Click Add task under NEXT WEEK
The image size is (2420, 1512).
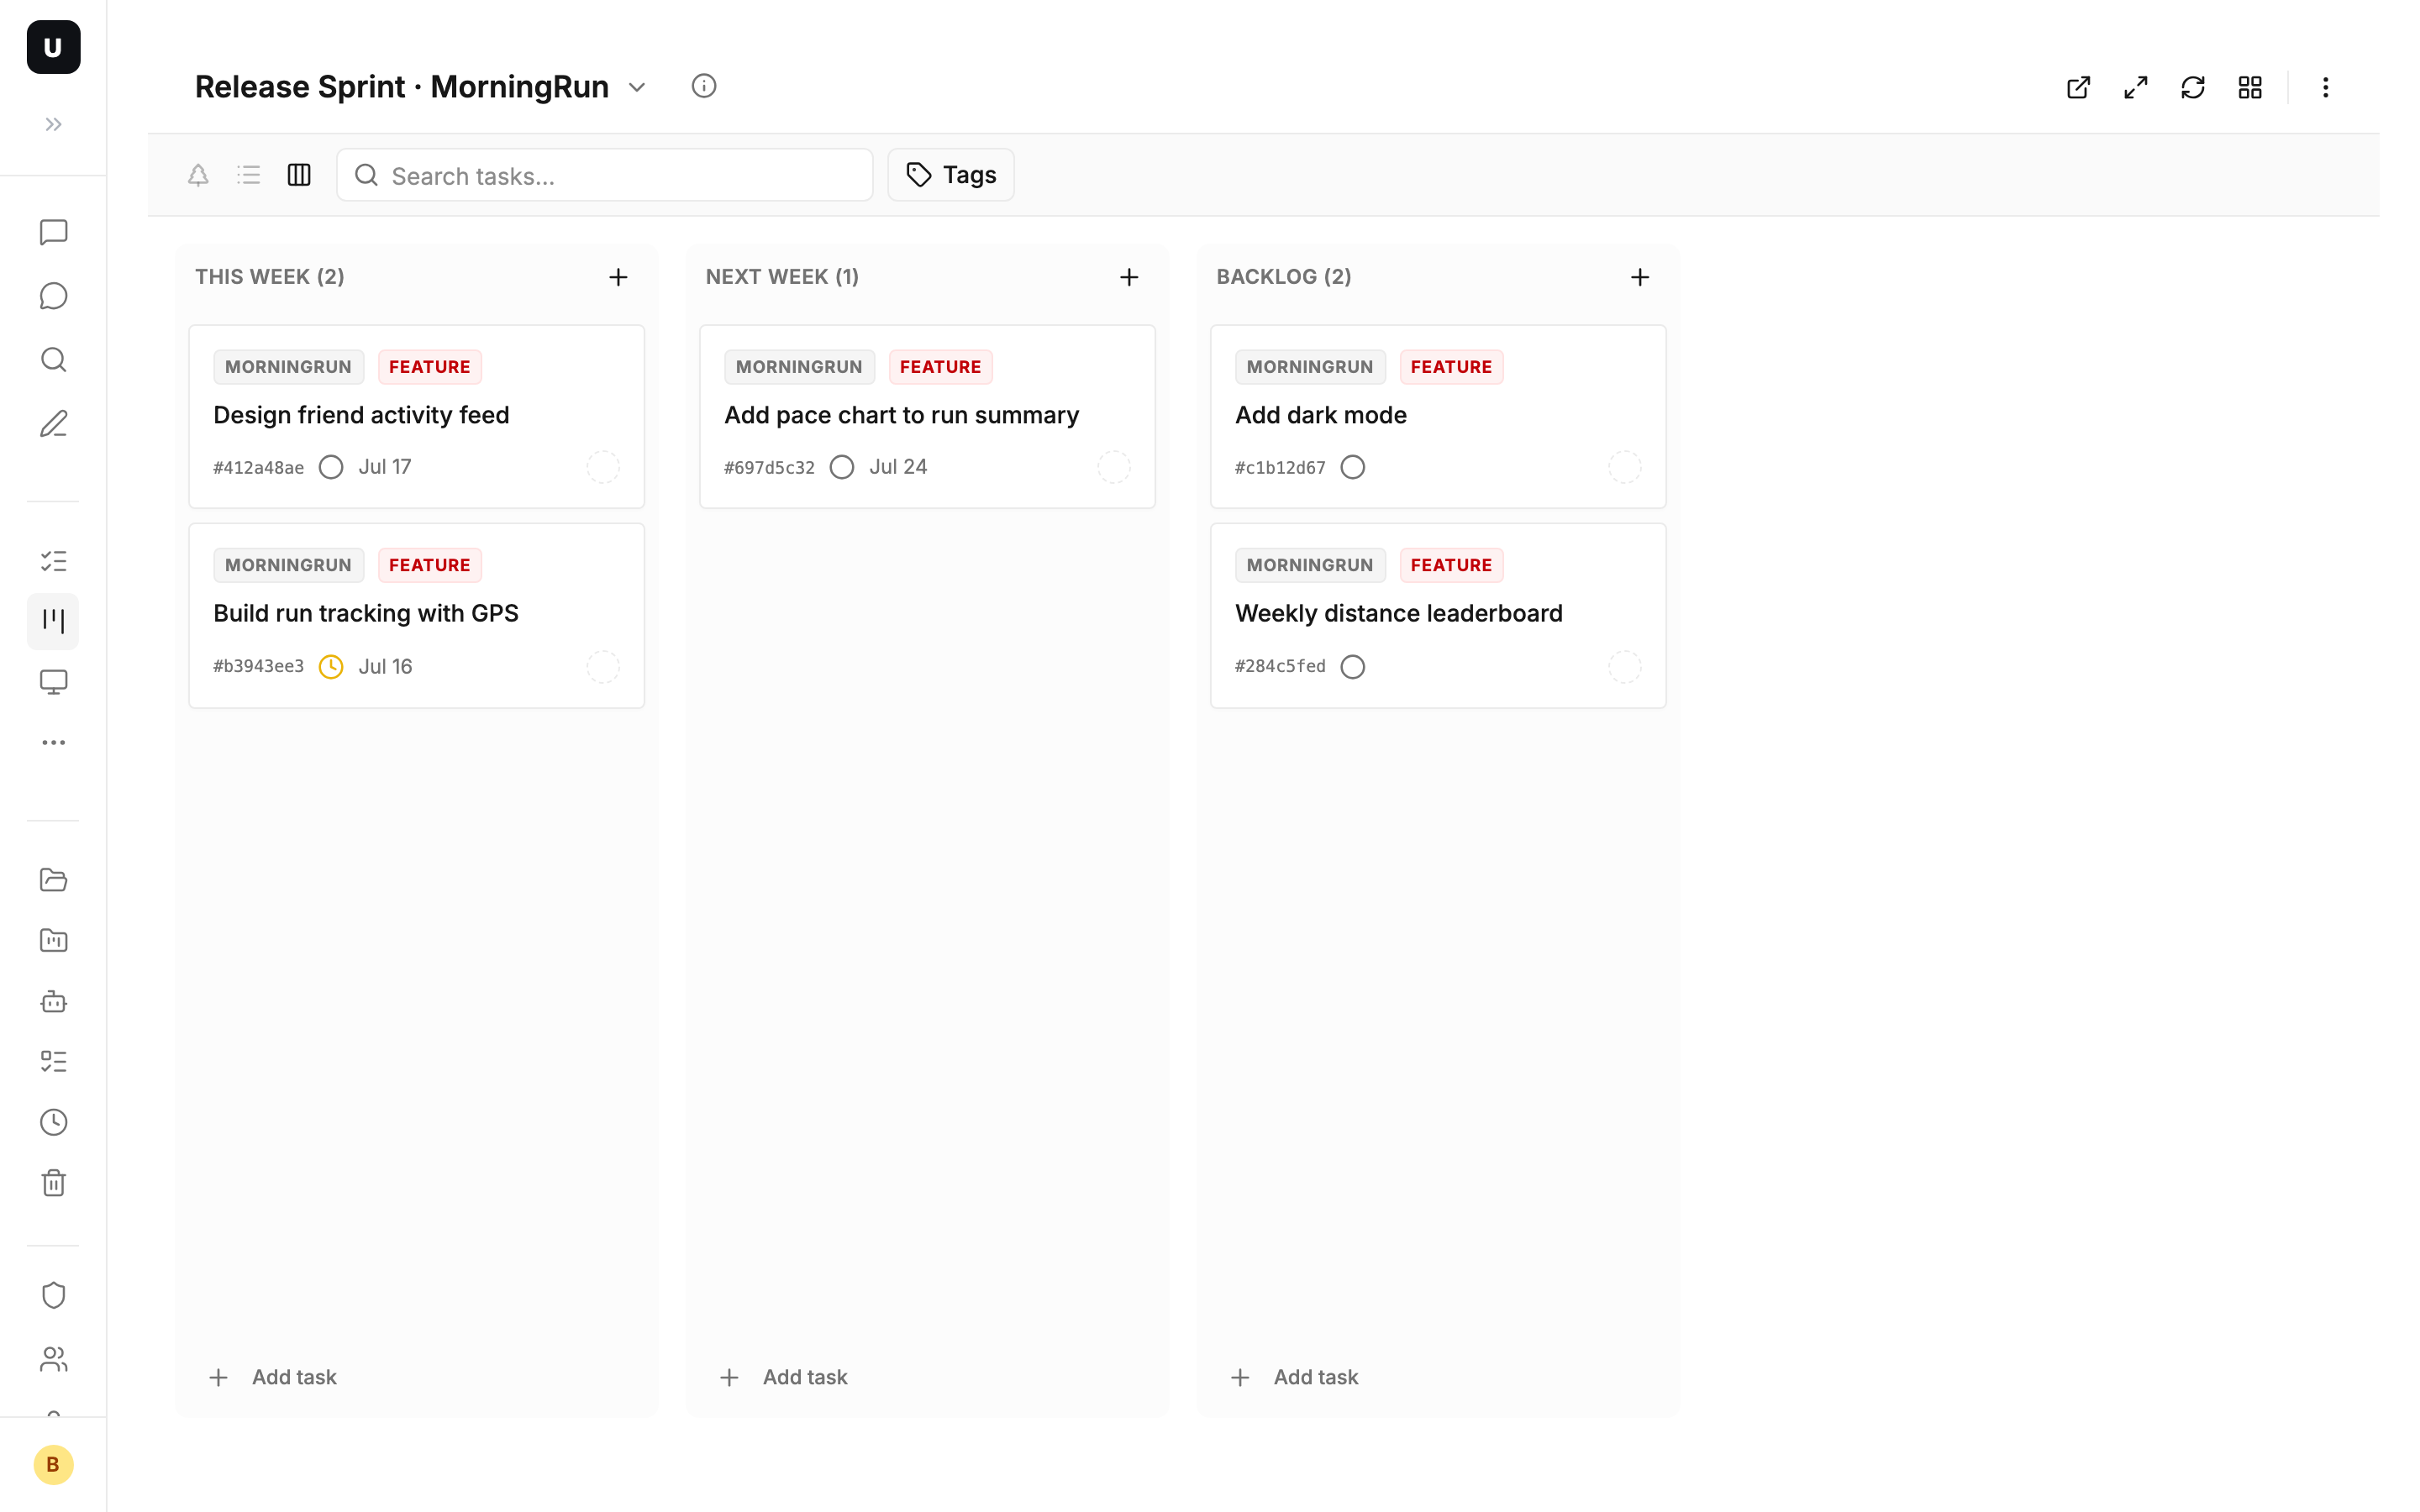click(x=784, y=1377)
